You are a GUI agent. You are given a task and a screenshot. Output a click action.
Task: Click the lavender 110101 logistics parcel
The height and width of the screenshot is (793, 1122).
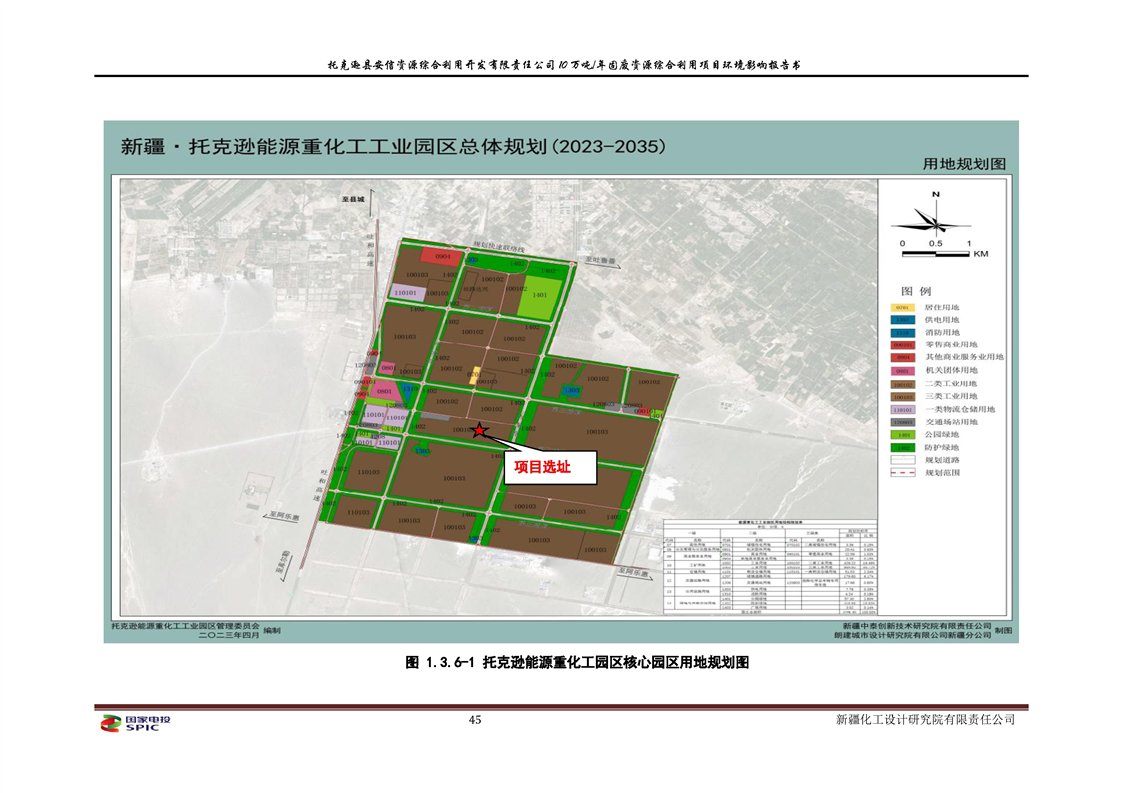tap(407, 291)
